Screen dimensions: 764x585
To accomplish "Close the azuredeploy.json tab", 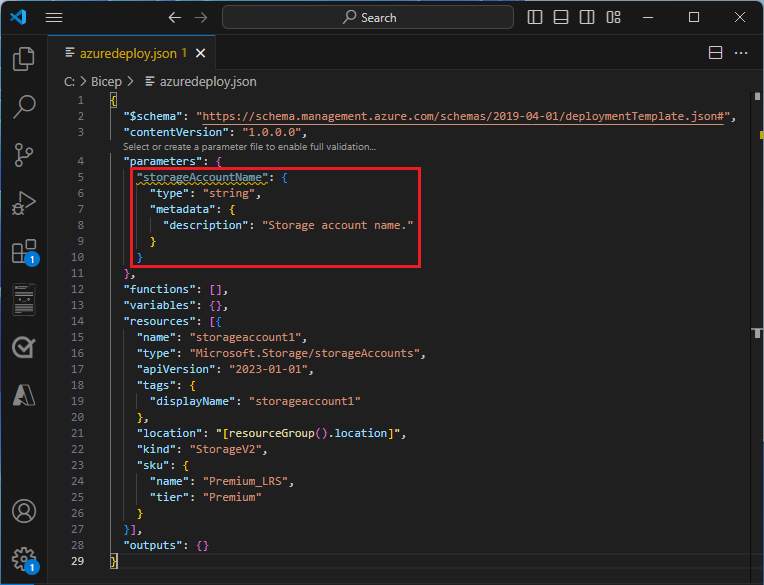I will tap(200, 53).
